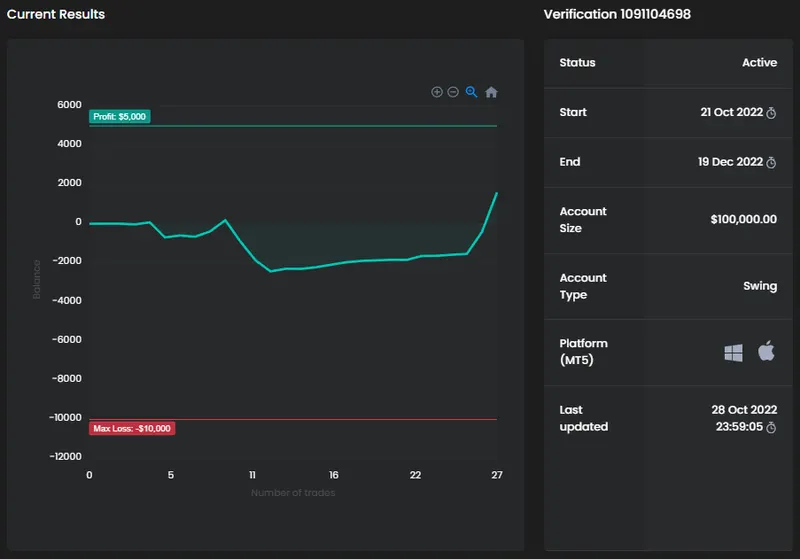Select the Windows platform icon
This screenshot has height=559, width=800.
733,352
